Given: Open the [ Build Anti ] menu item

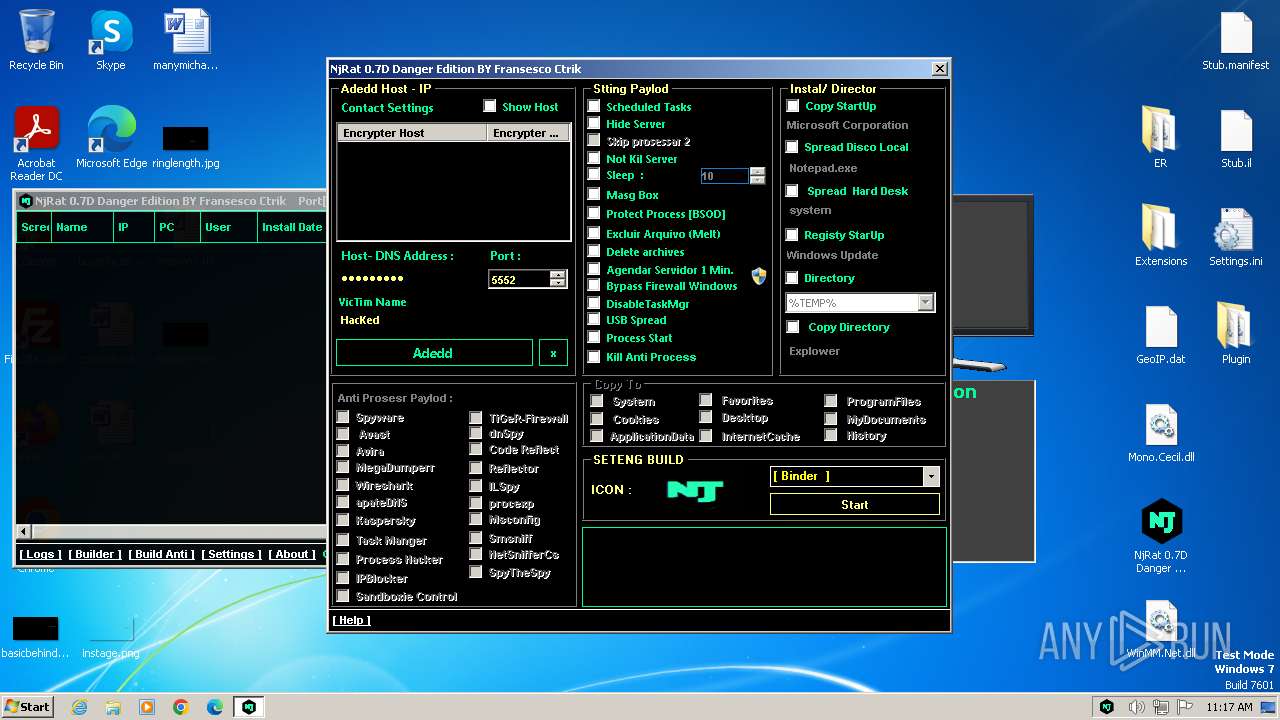Looking at the screenshot, I should point(162,554).
